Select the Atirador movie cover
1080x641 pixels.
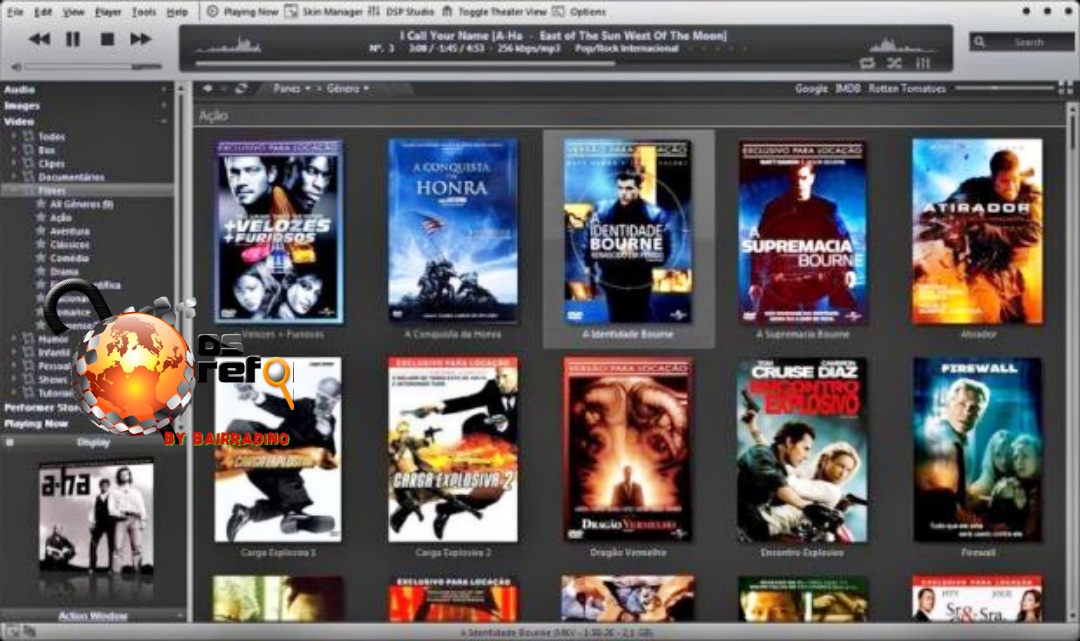pos(977,231)
